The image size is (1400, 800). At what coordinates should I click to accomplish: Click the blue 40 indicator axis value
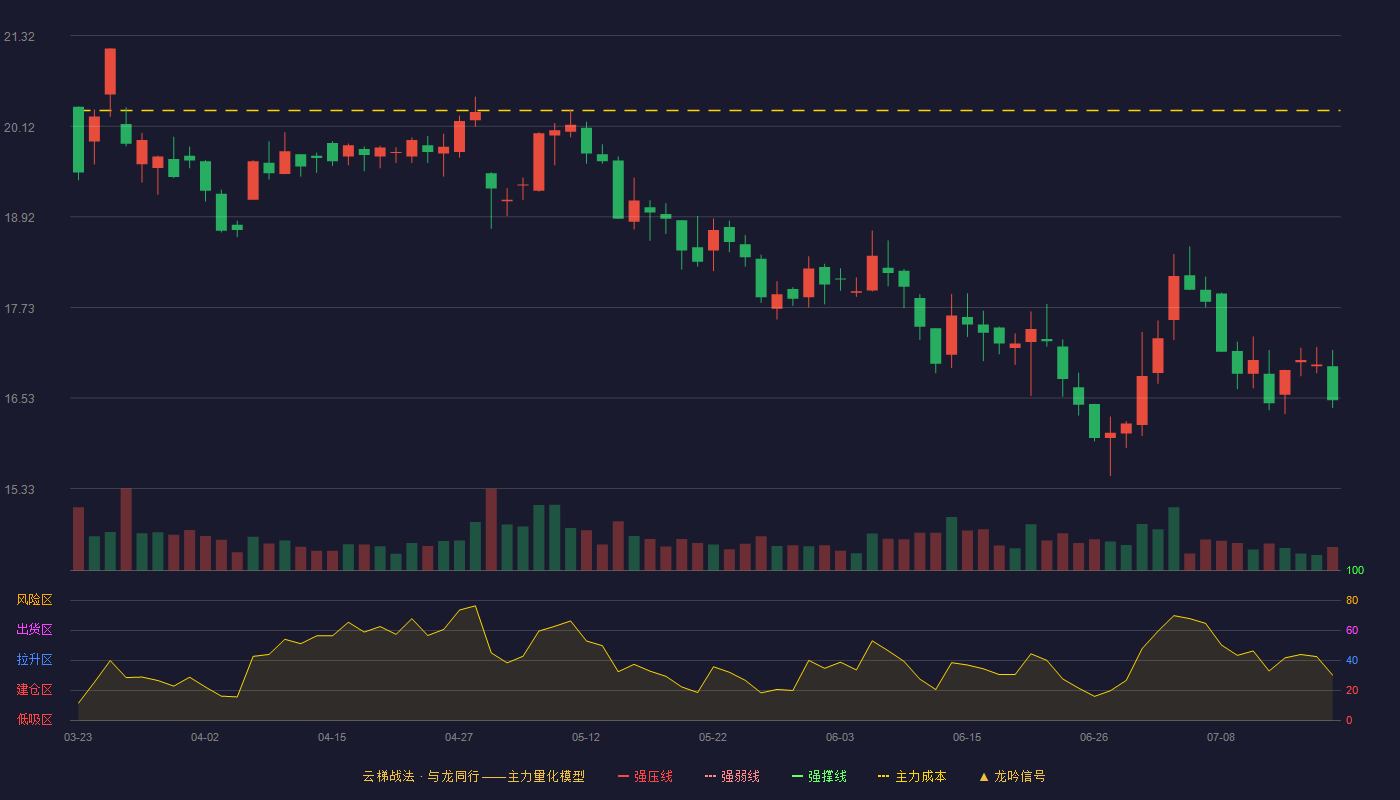[x=1352, y=660]
